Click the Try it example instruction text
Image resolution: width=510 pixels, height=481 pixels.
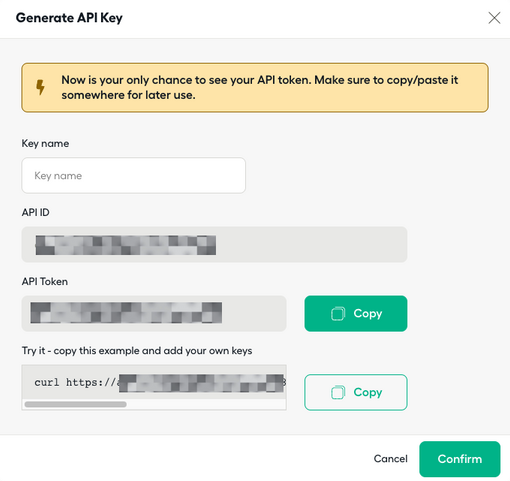137,351
